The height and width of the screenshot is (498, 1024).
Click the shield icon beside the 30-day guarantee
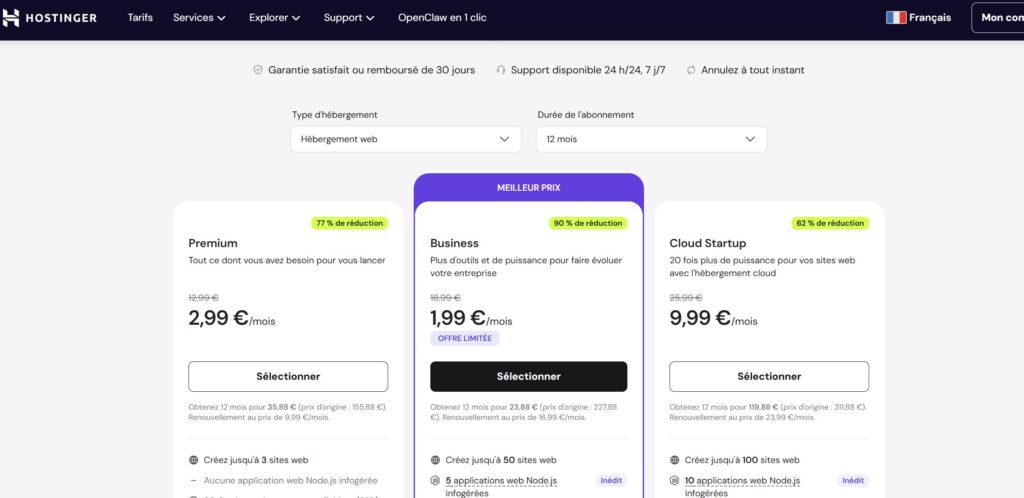pos(258,70)
